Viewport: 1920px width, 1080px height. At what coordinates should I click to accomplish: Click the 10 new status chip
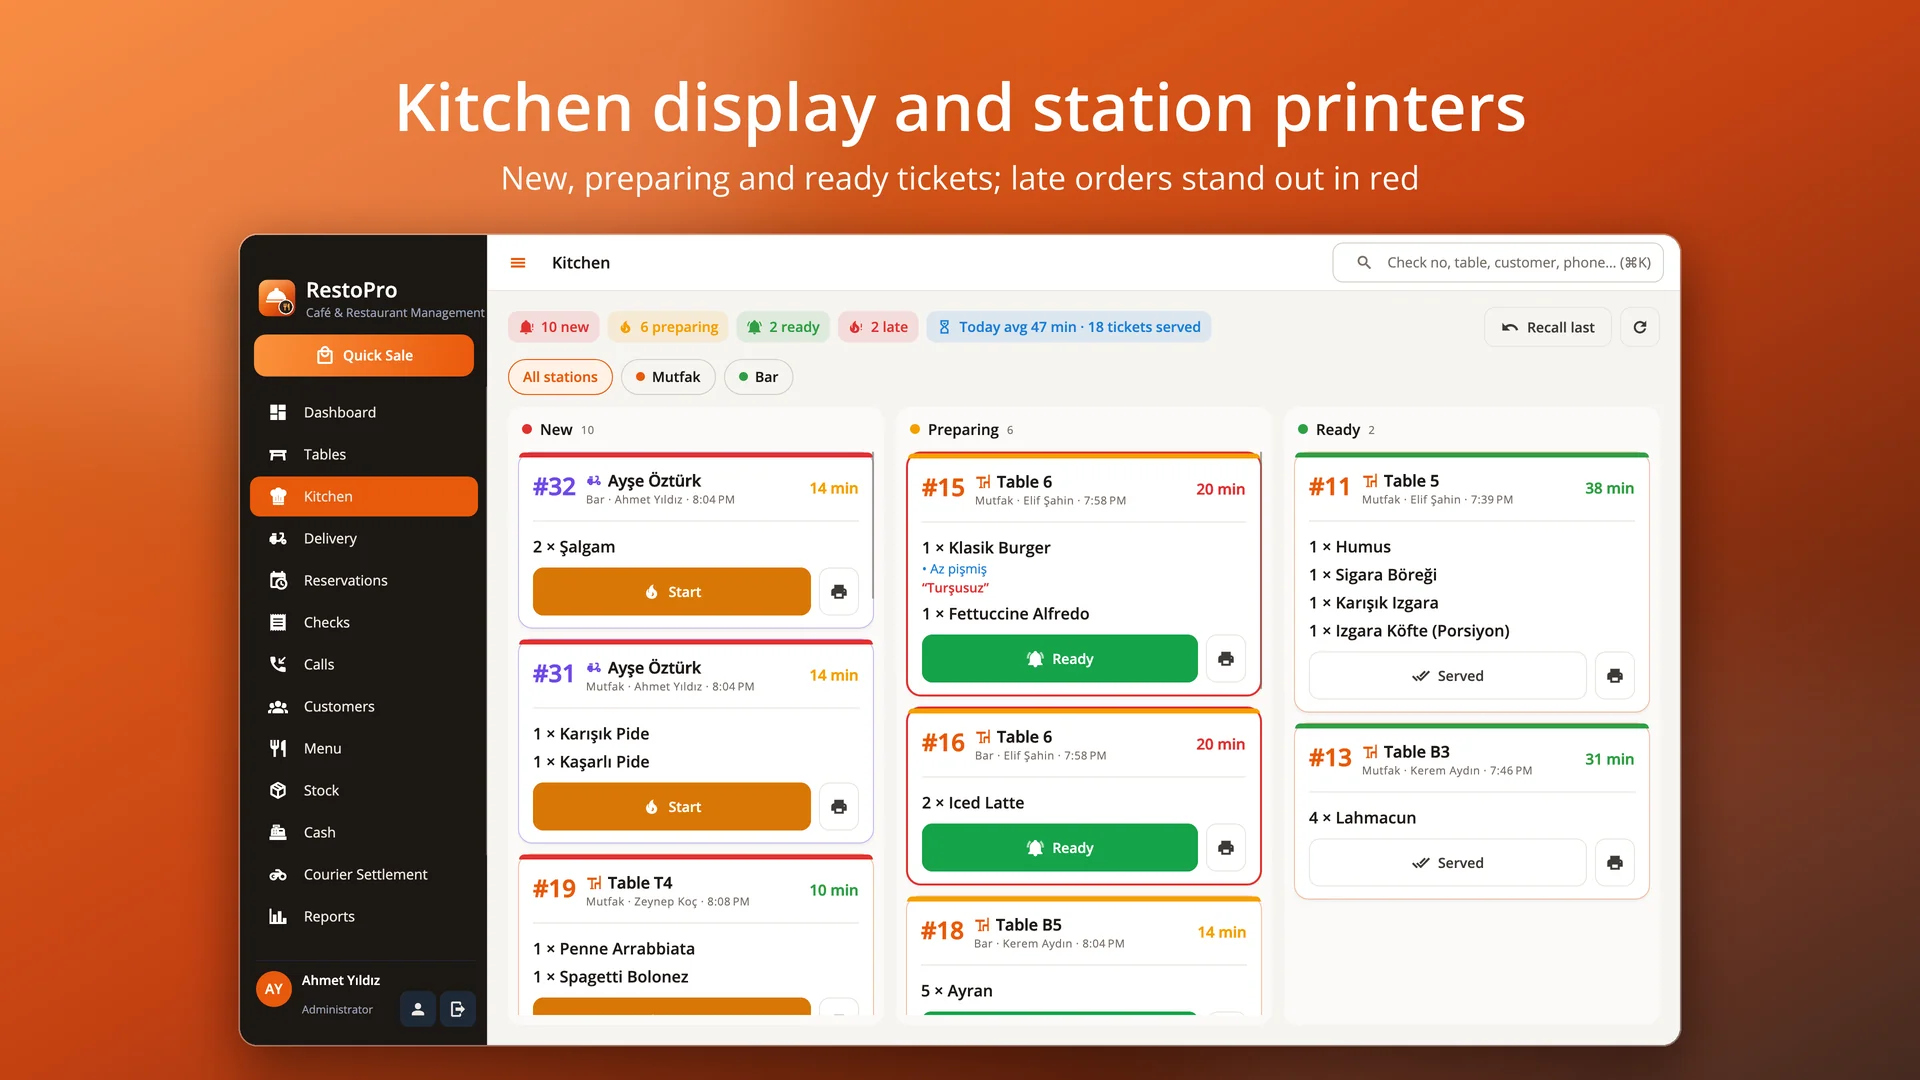(x=554, y=327)
